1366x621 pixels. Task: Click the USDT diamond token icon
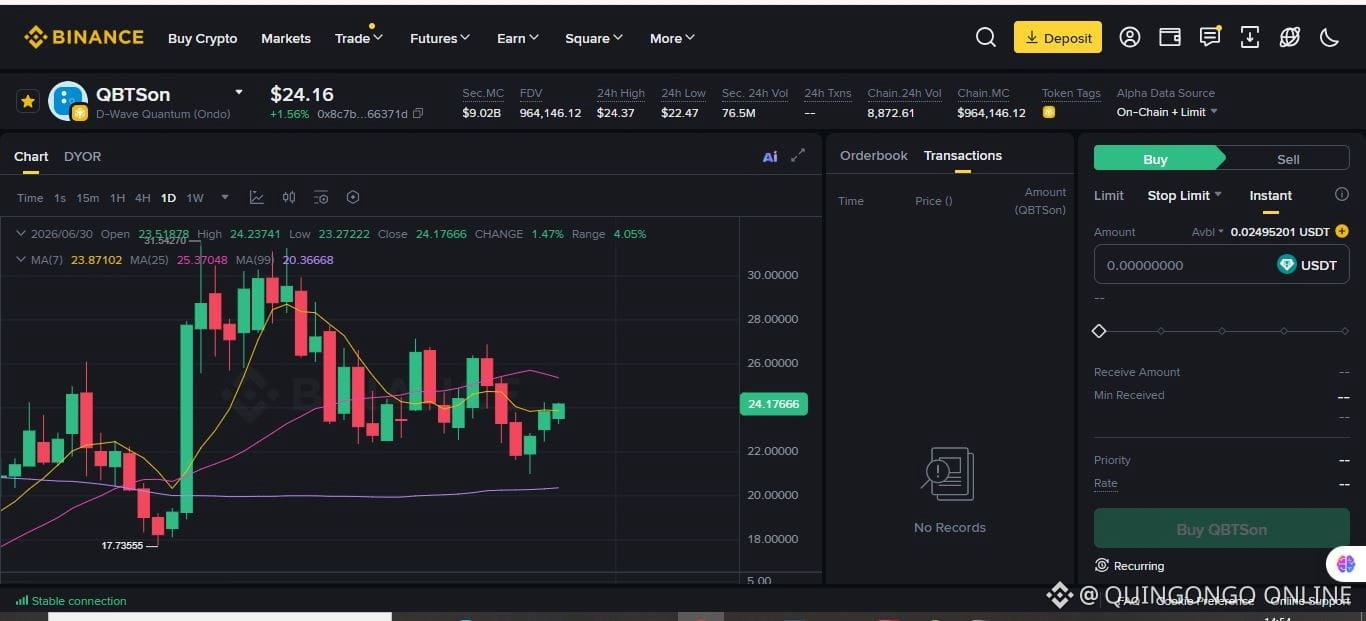pos(1287,265)
